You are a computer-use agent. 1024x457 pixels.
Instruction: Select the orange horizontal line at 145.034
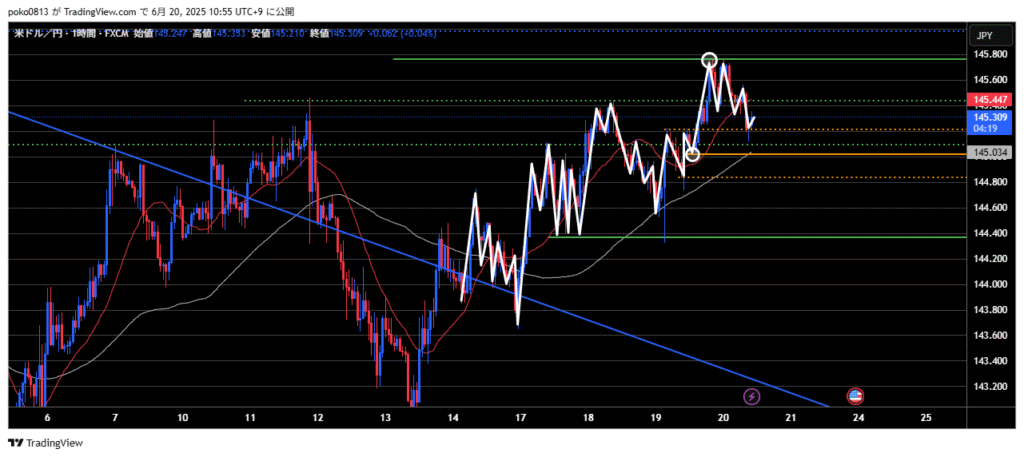coord(850,154)
